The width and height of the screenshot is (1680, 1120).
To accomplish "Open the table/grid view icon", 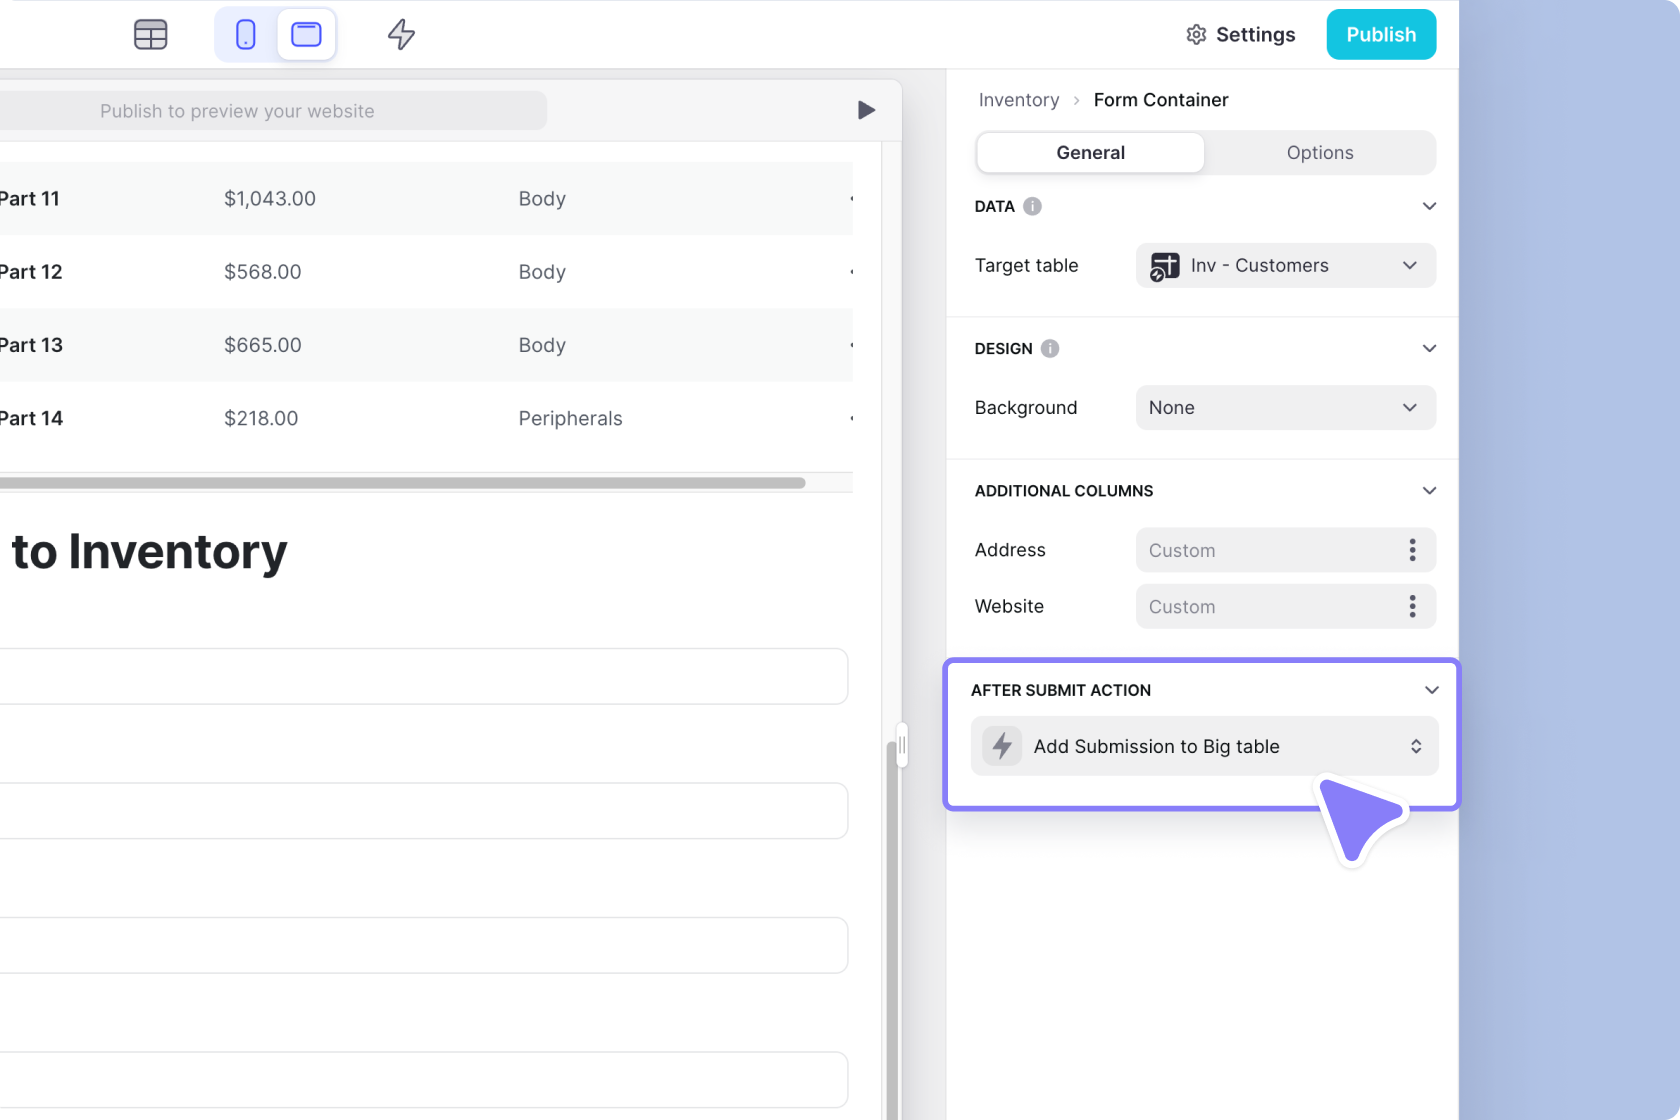I will pos(150,34).
